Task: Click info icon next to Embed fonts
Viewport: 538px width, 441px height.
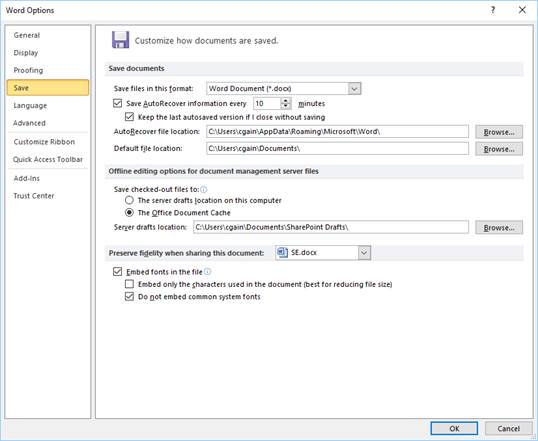Action: coord(207,272)
